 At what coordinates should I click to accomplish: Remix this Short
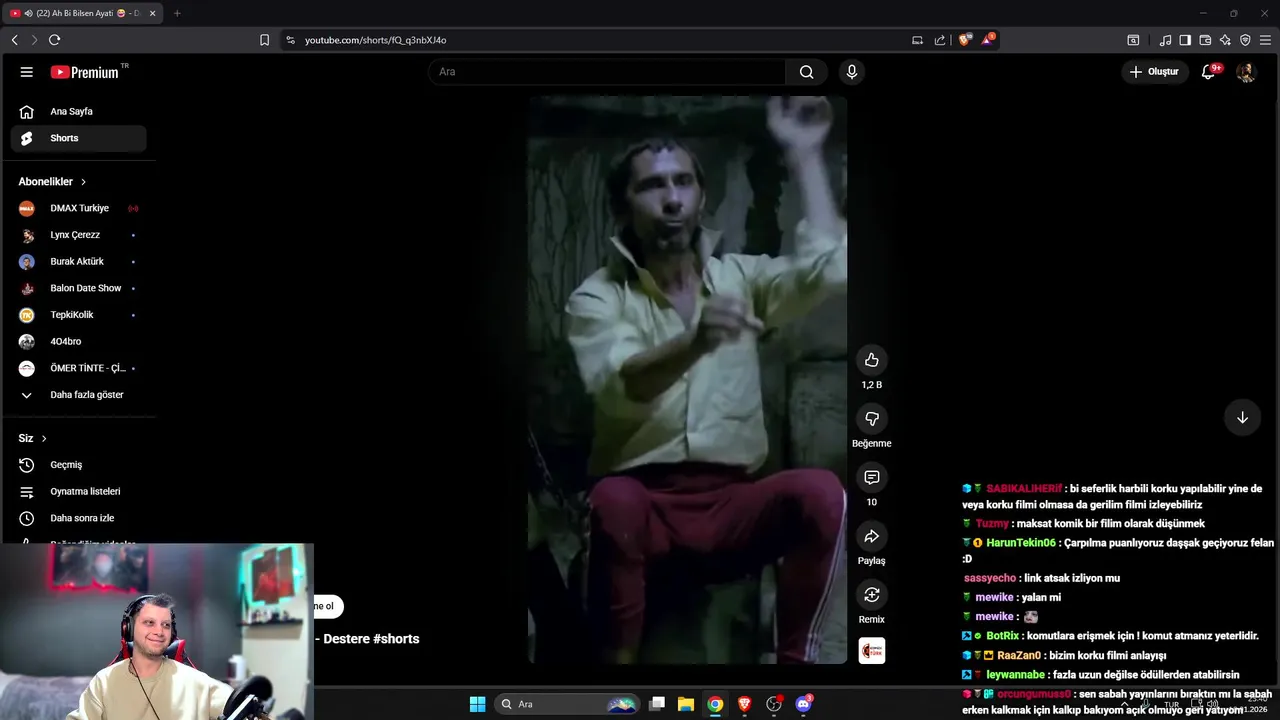pos(872,595)
